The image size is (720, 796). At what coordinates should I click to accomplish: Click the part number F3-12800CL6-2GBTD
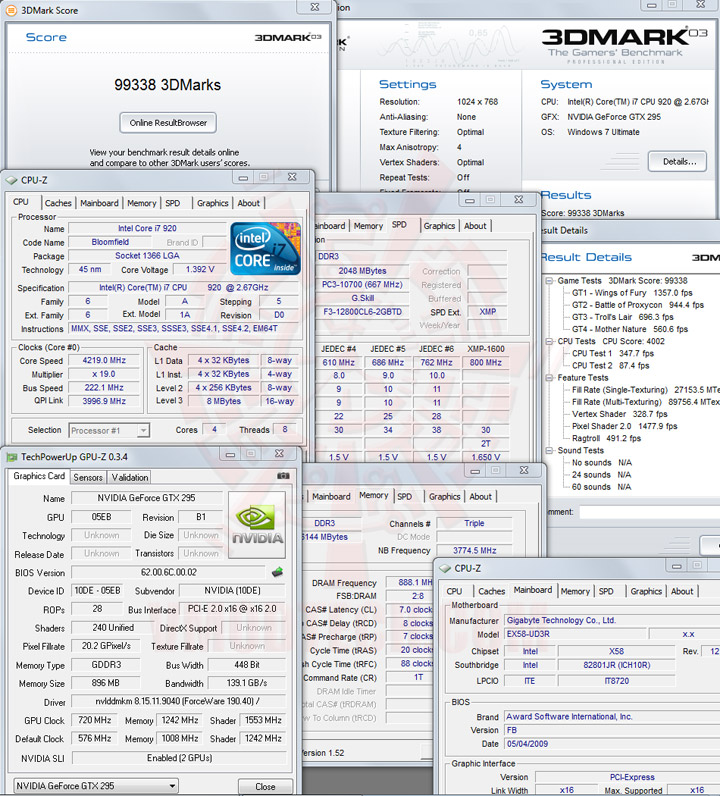pos(363,312)
